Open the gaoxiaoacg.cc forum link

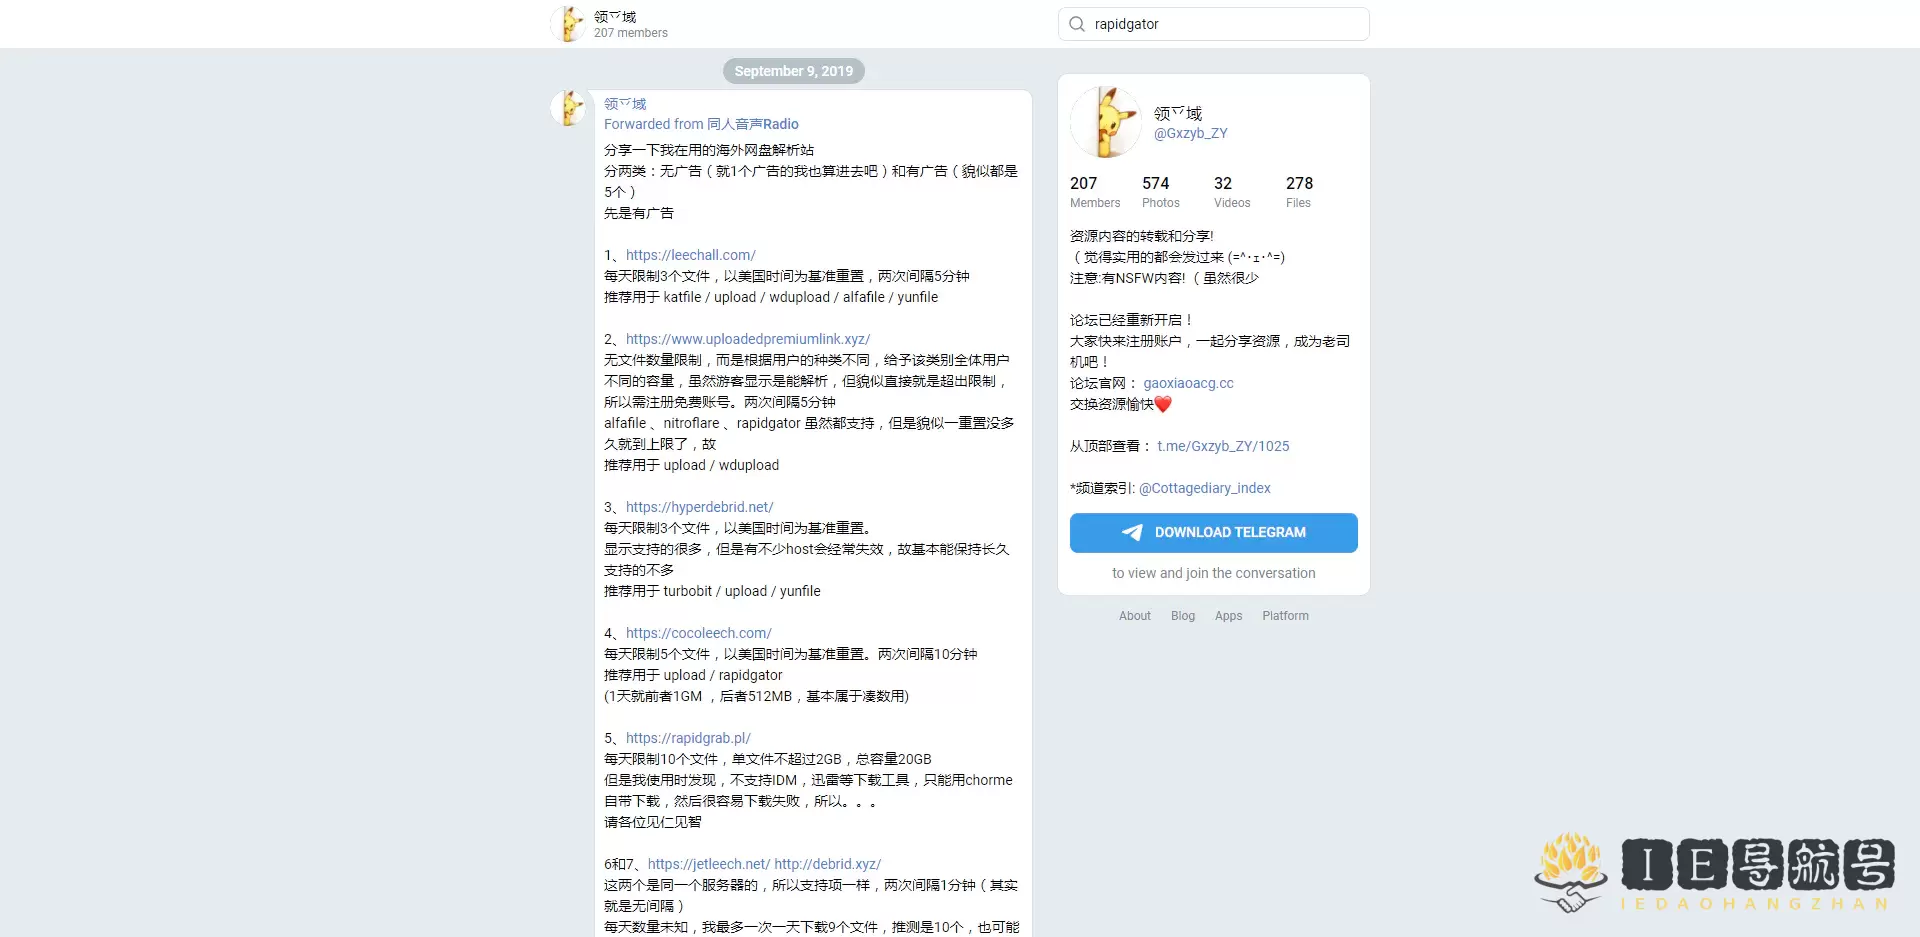click(1189, 382)
